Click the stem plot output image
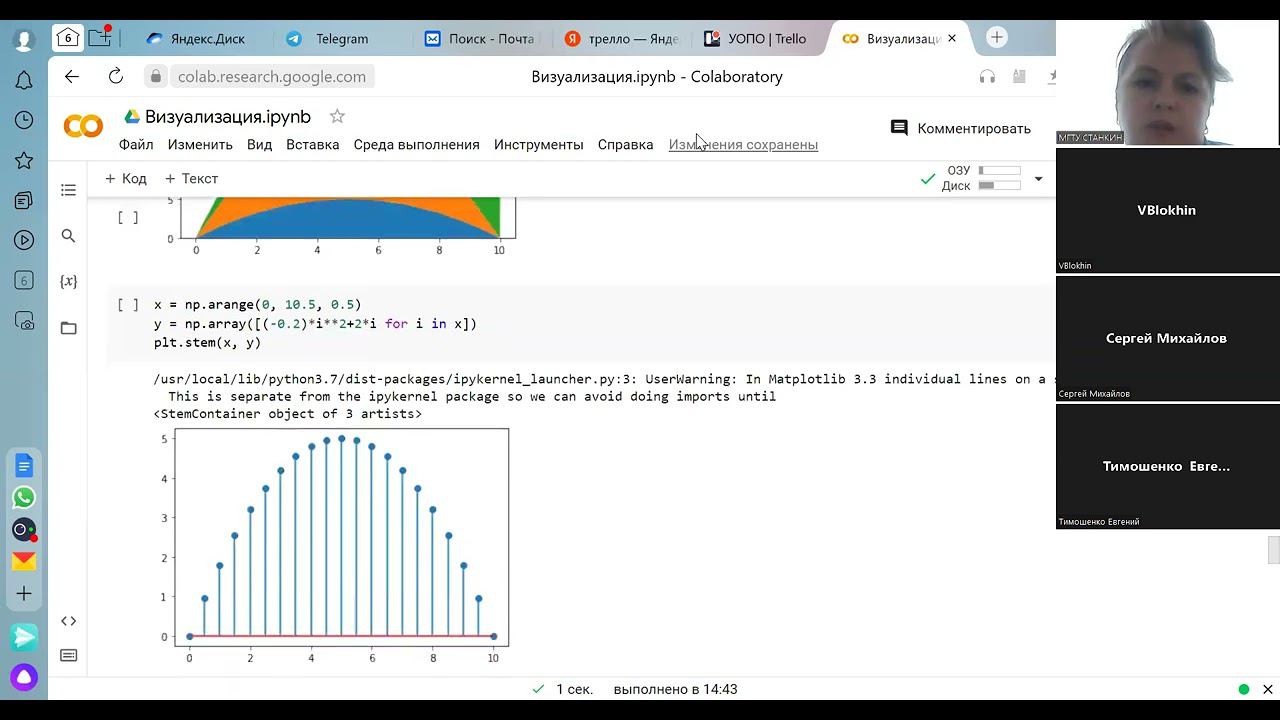 pyautogui.click(x=337, y=545)
